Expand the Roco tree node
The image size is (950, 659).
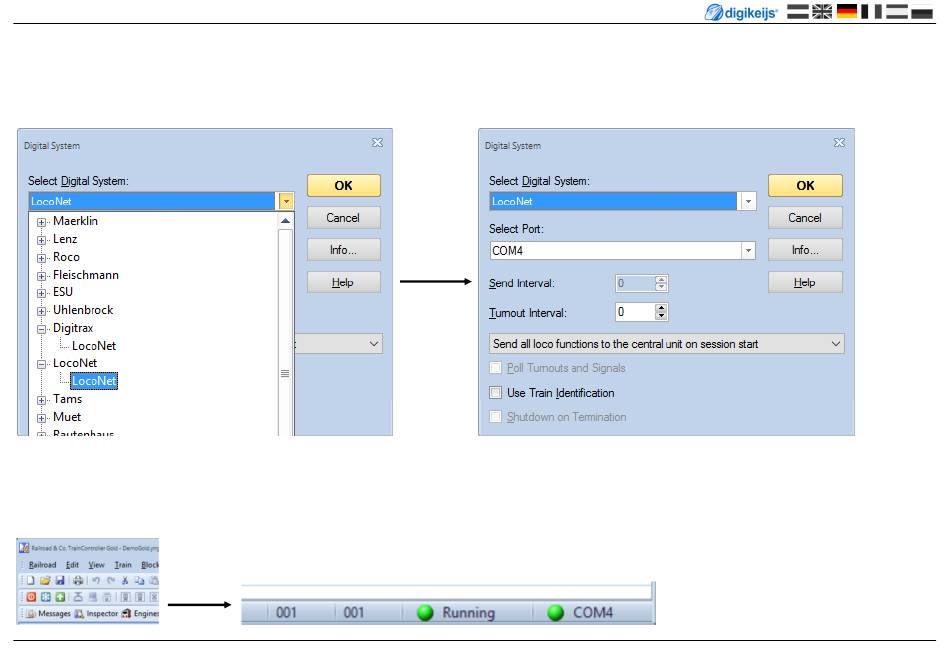[x=41, y=258]
